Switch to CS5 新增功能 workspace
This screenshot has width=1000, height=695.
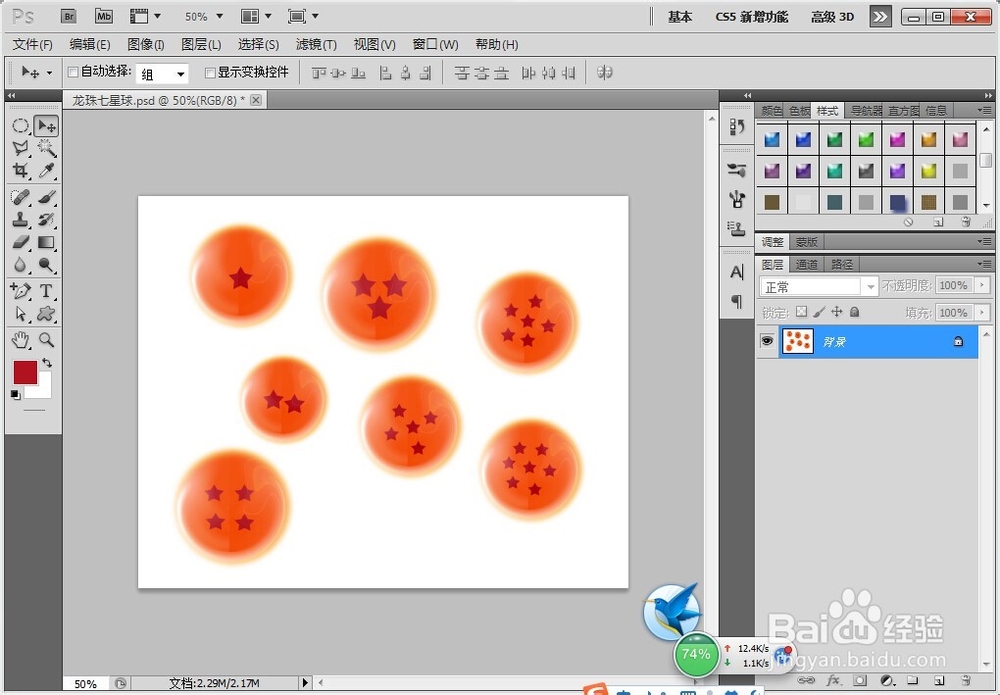coord(752,17)
